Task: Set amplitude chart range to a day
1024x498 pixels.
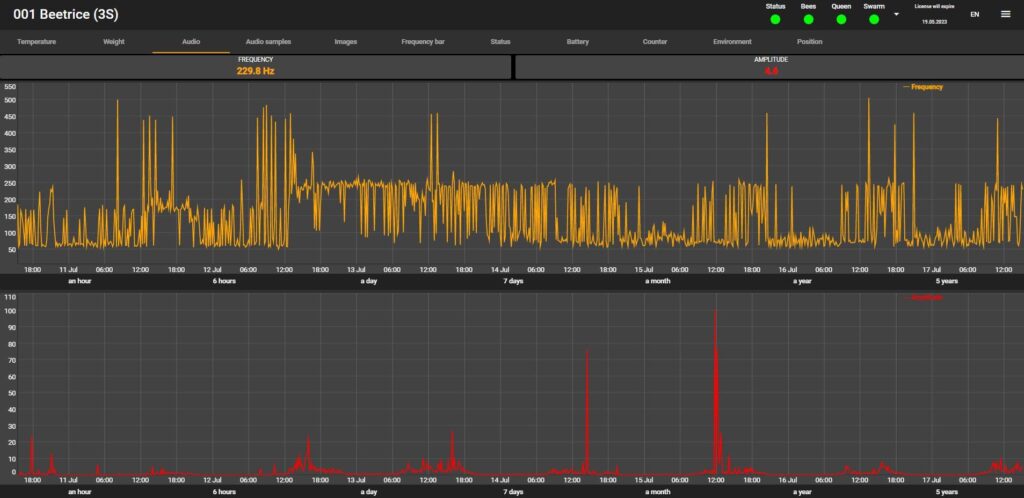Action: (x=368, y=492)
